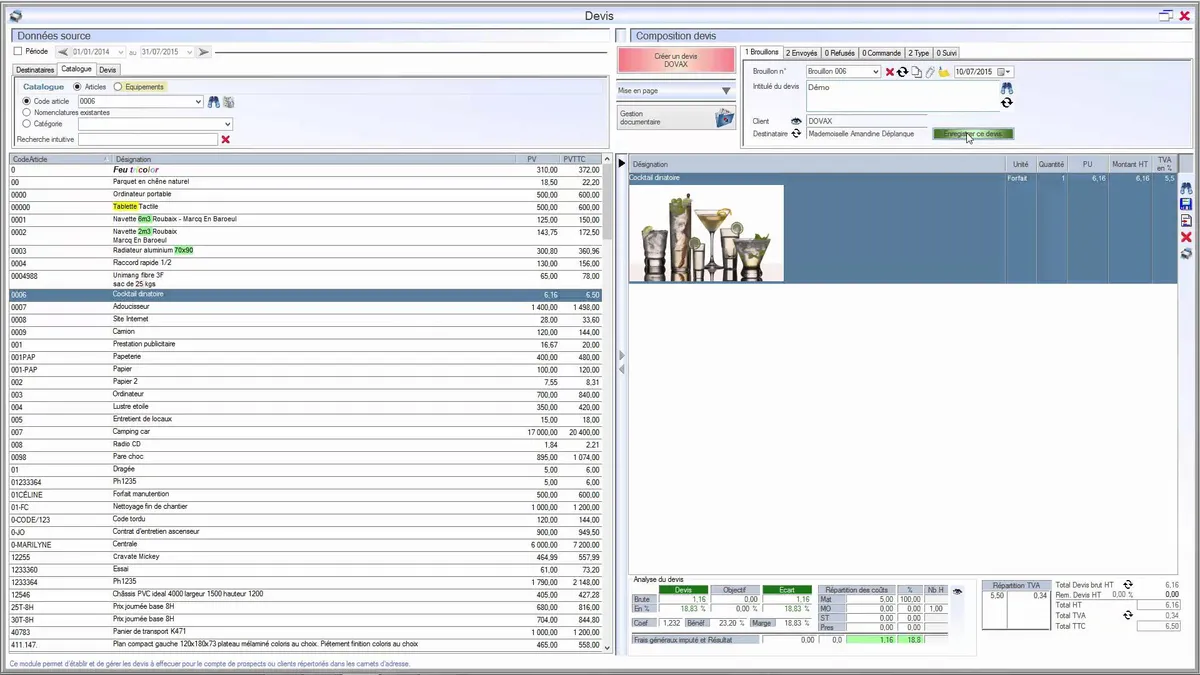Click the Intitulé du devis text box containing Démo

(x=901, y=96)
